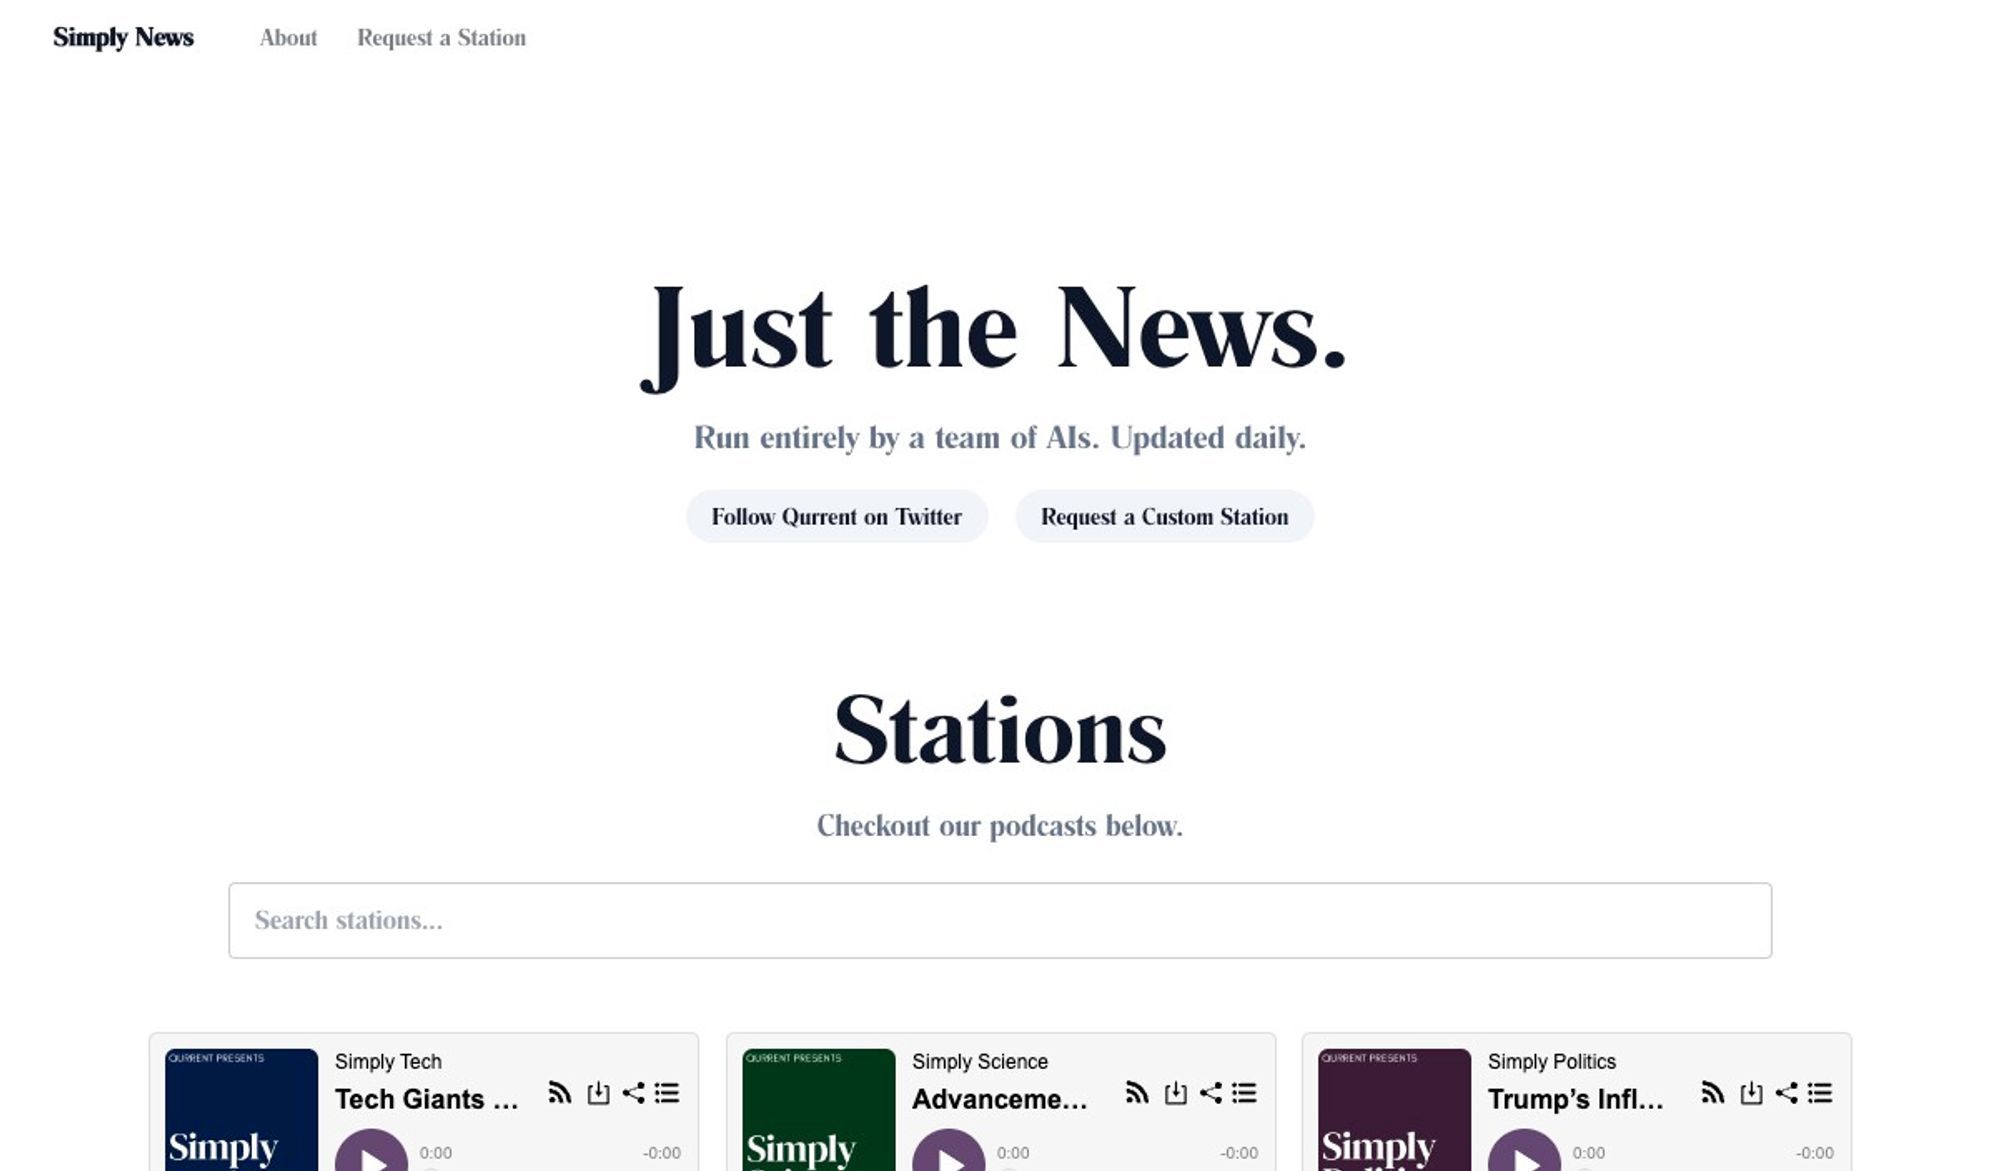Image resolution: width=2000 pixels, height=1171 pixels.
Task: Click the 'Simply Science' station name
Action: tap(980, 1061)
